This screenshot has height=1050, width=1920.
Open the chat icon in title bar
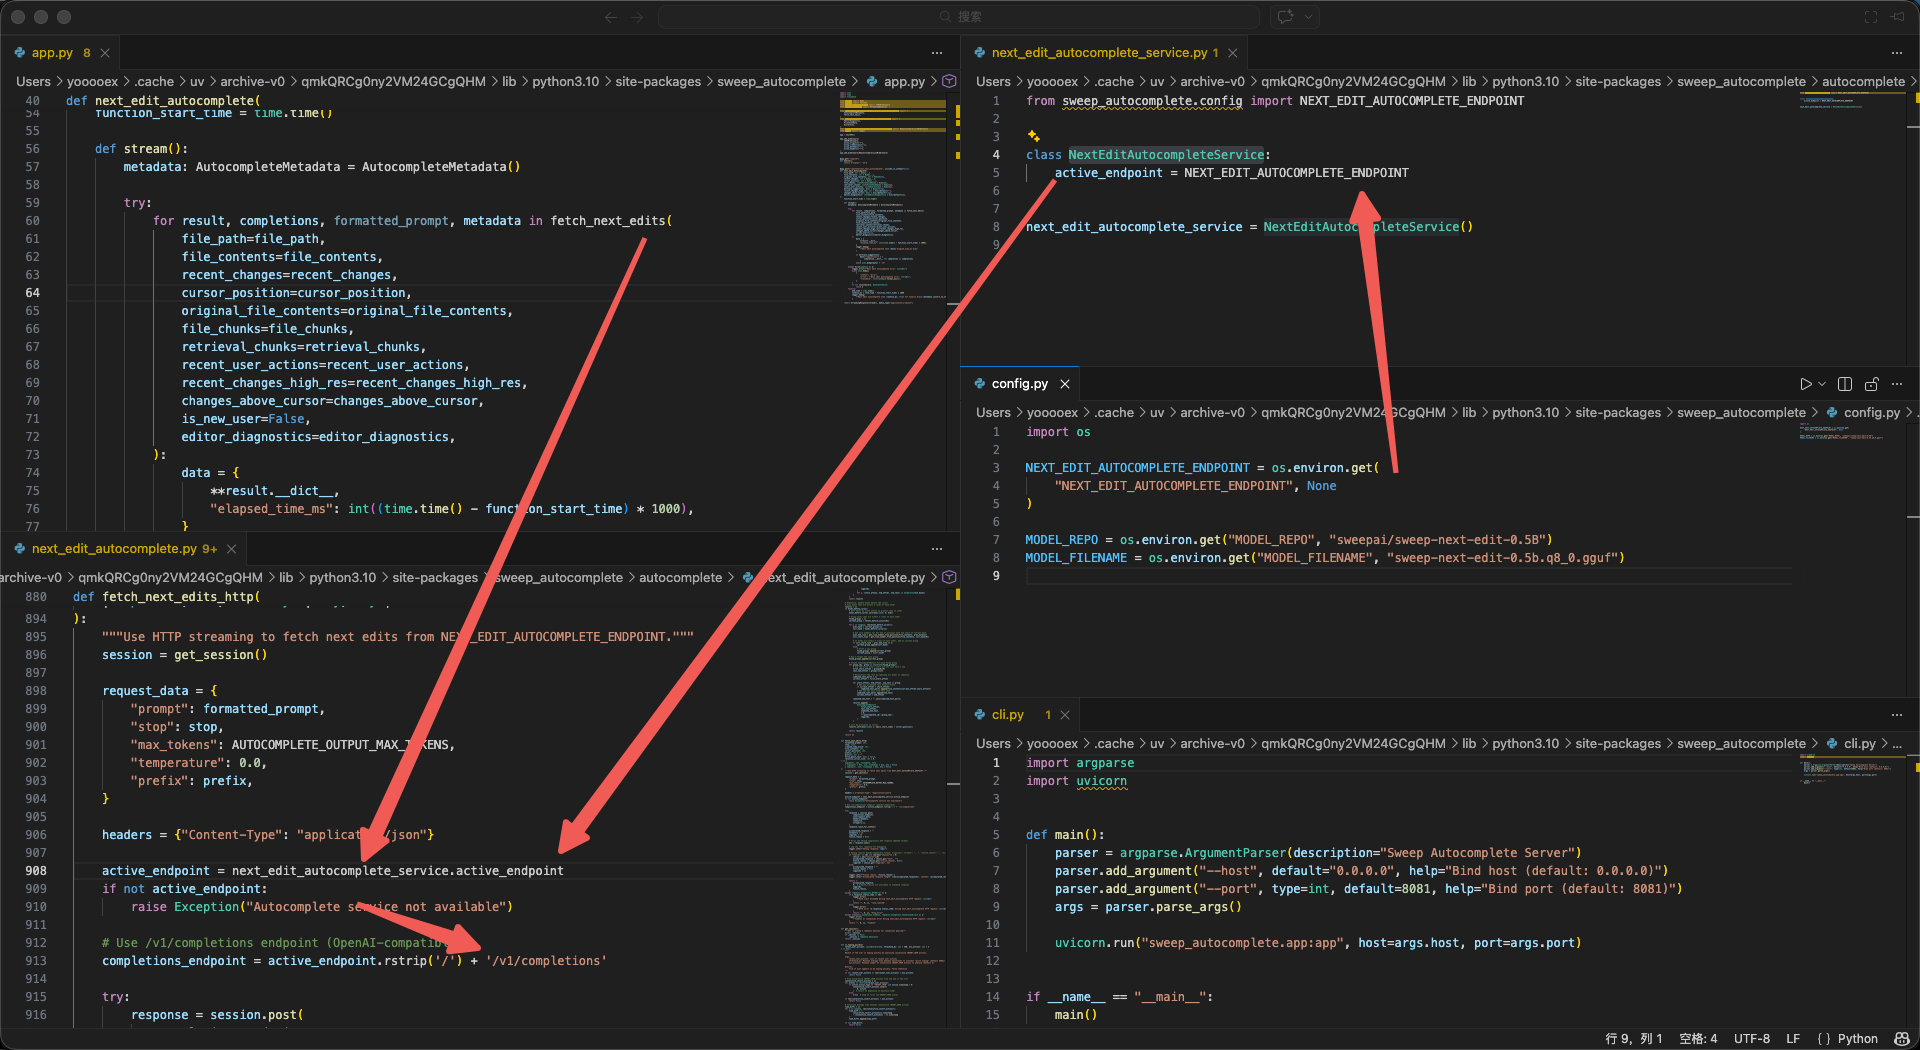tap(1286, 16)
